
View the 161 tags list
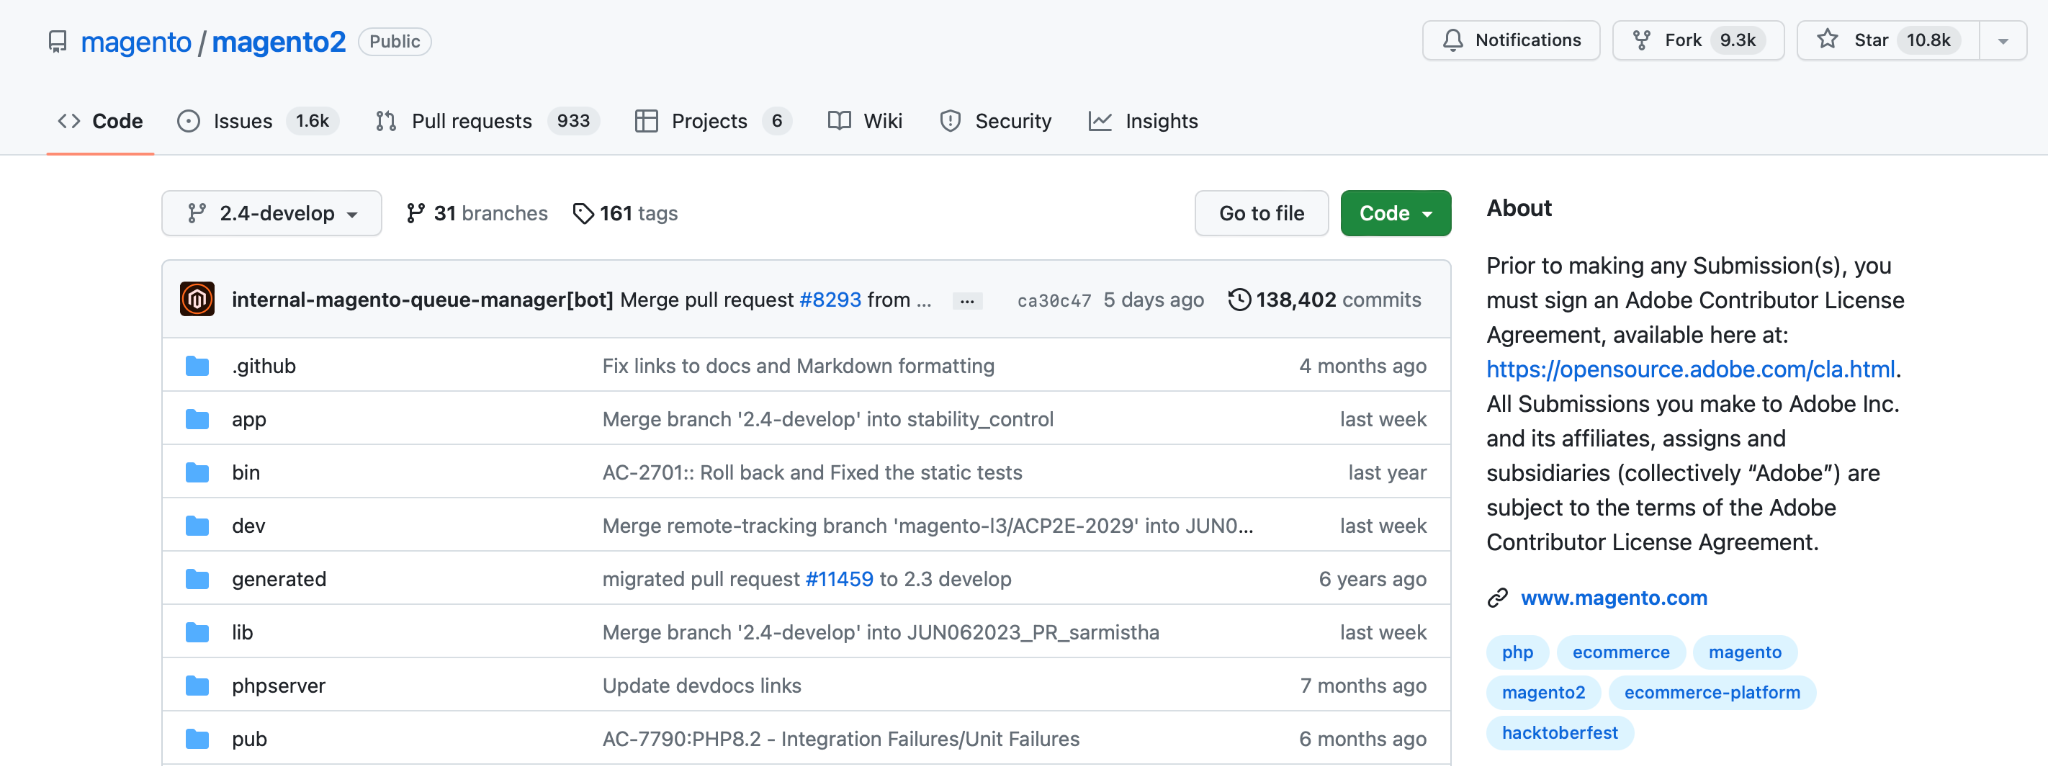pos(625,213)
